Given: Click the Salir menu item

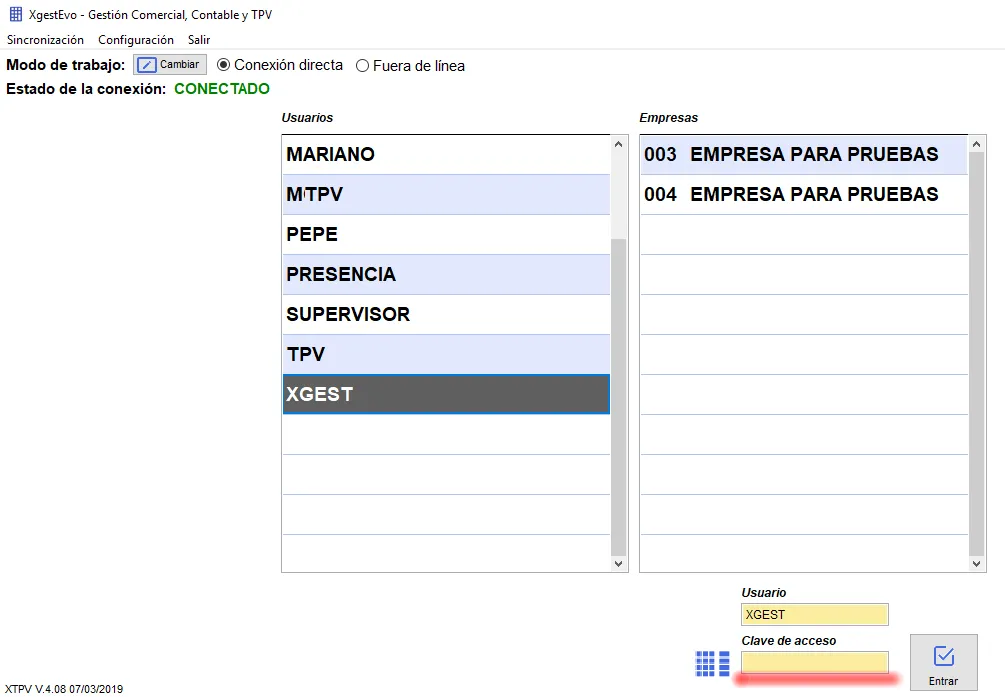Looking at the screenshot, I should pyautogui.click(x=199, y=40).
